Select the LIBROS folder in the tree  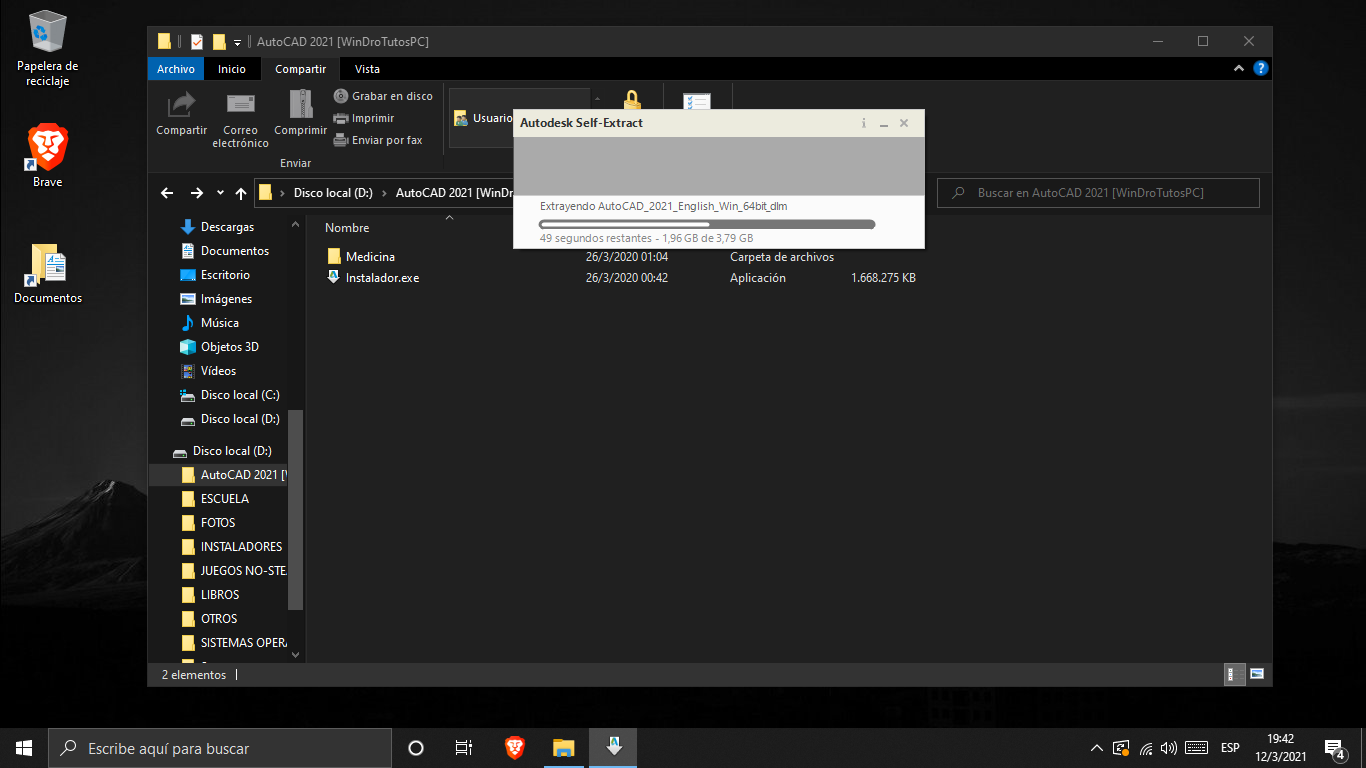[x=220, y=595]
